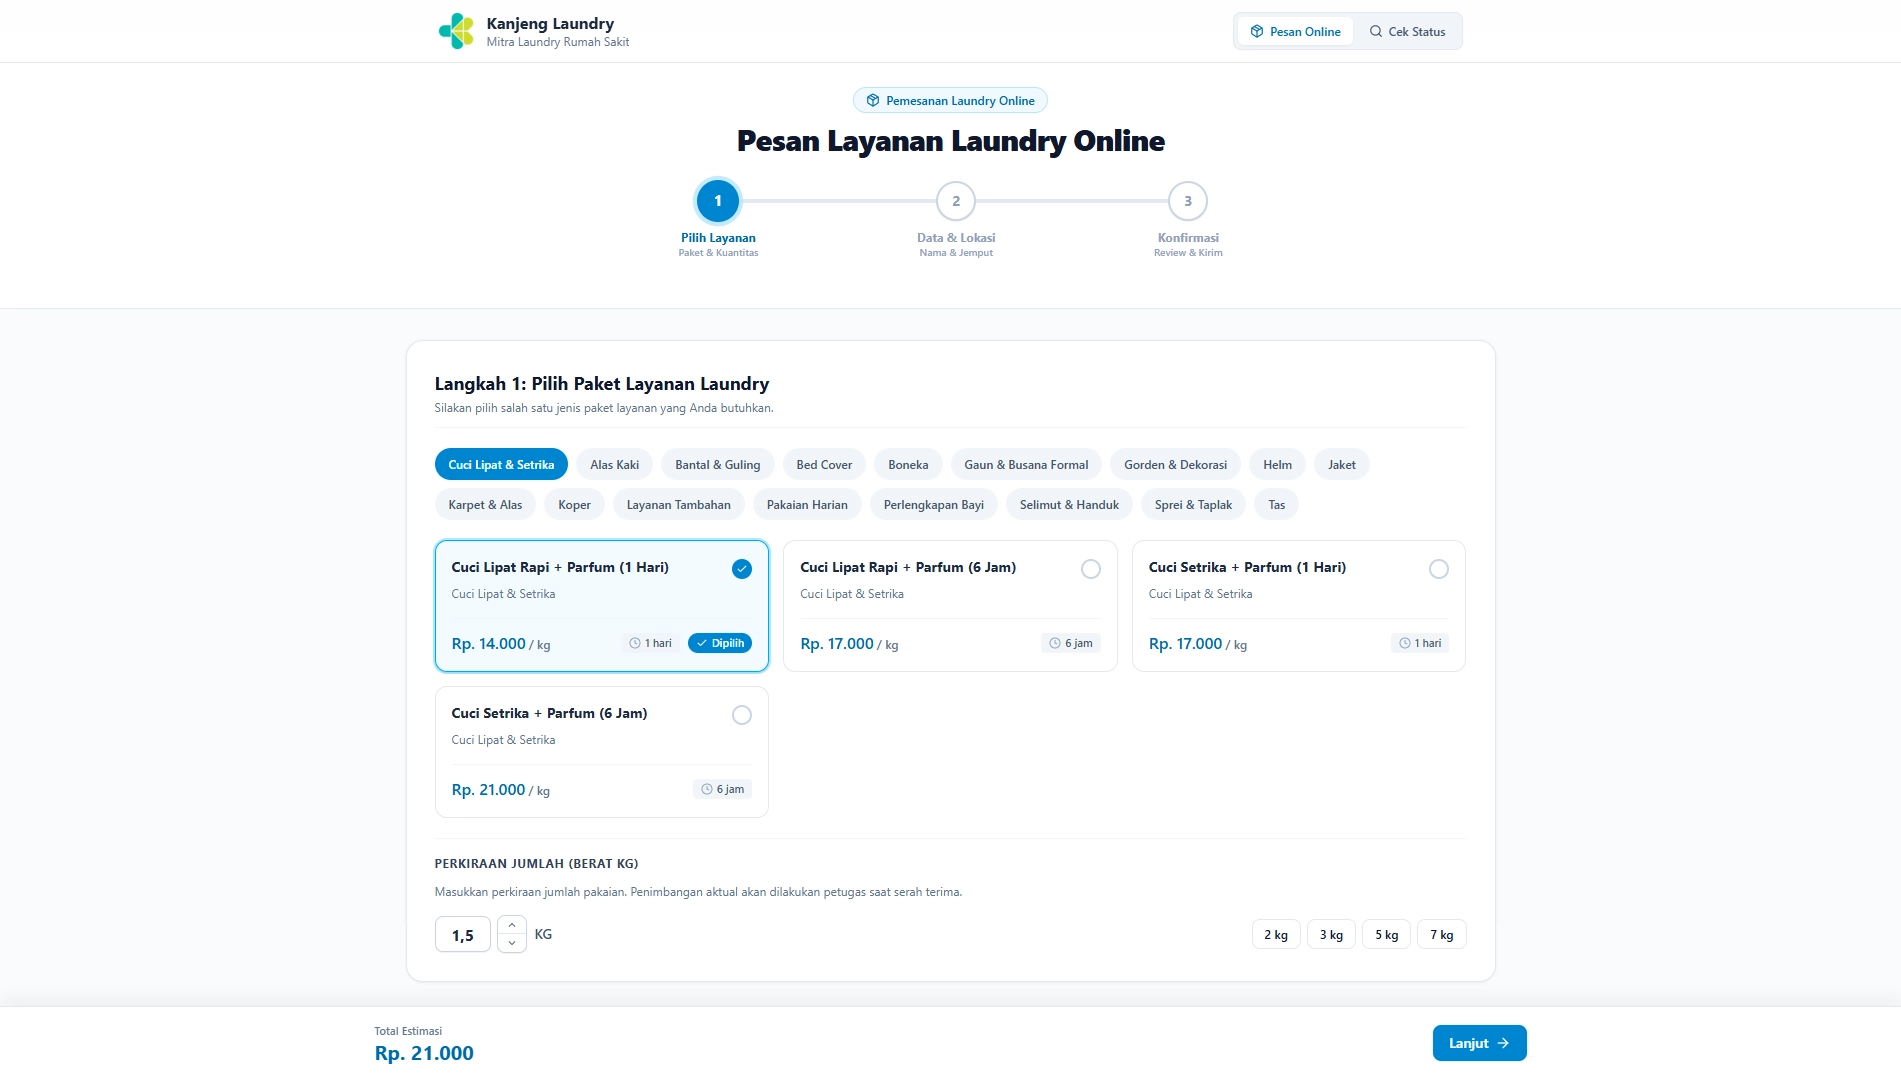
Task: Select radio for Cuci Lipat Rapi + Parfum (6 Jam)
Action: [x=1091, y=569]
